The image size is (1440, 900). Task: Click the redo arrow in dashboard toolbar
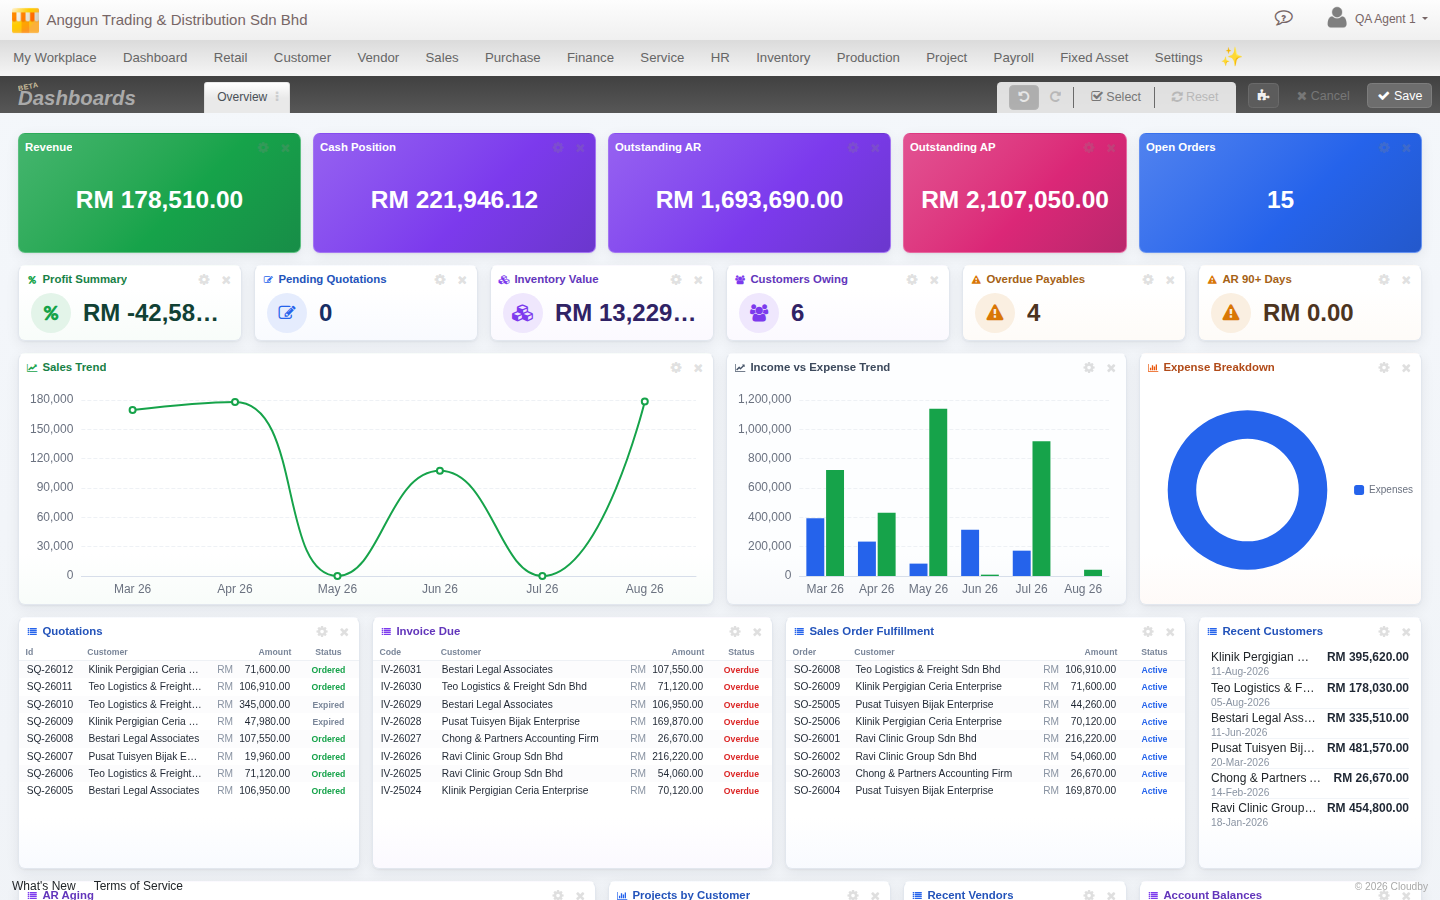tap(1055, 97)
